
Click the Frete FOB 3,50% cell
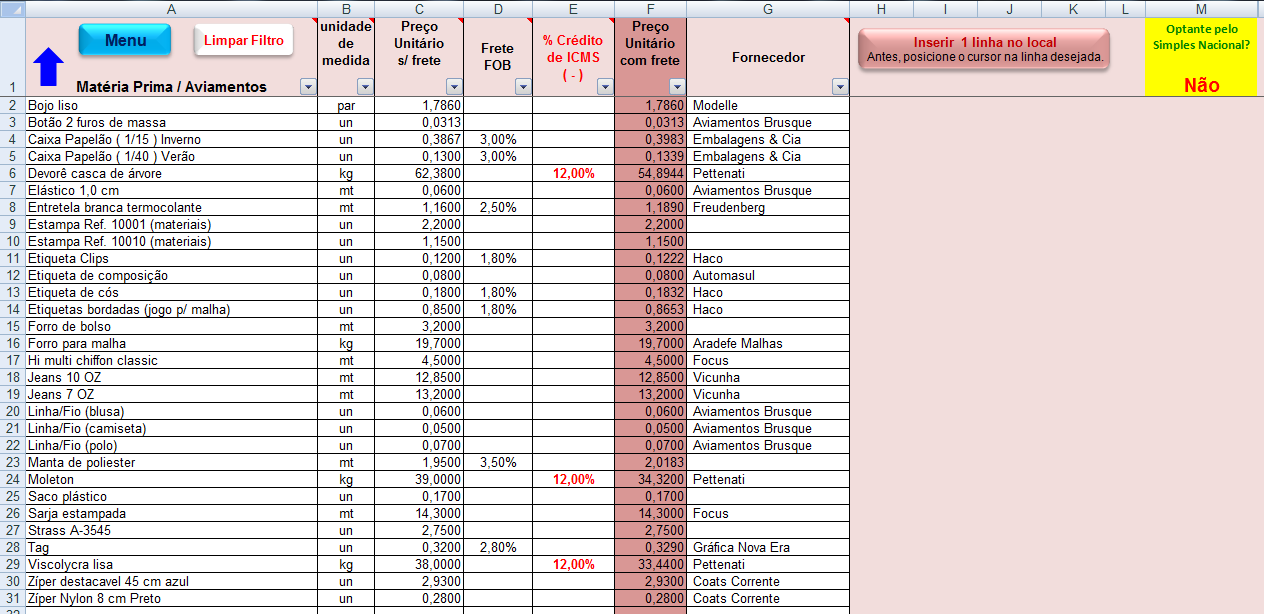(498, 462)
